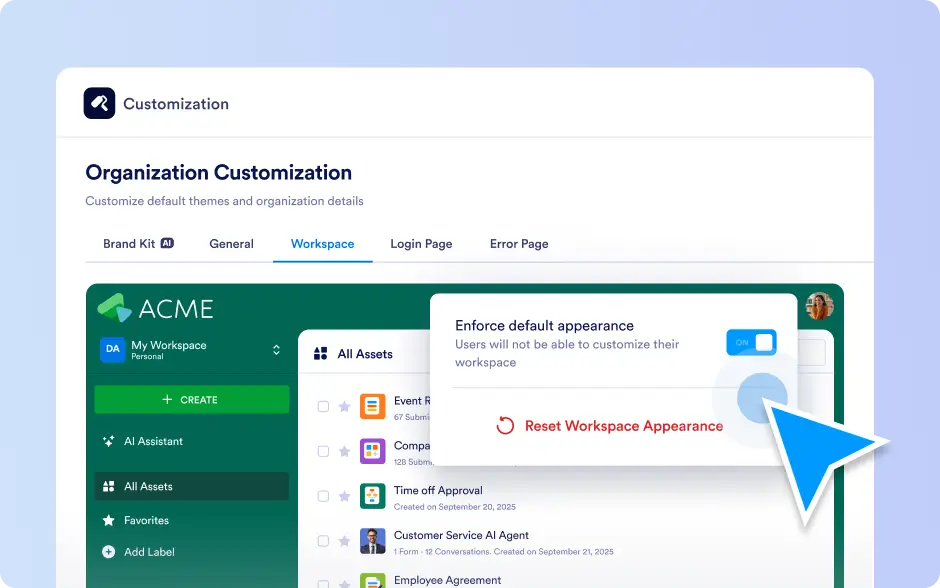The height and width of the screenshot is (588, 940).
Task: Star the Time off Approval item
Action: point(344,496)
